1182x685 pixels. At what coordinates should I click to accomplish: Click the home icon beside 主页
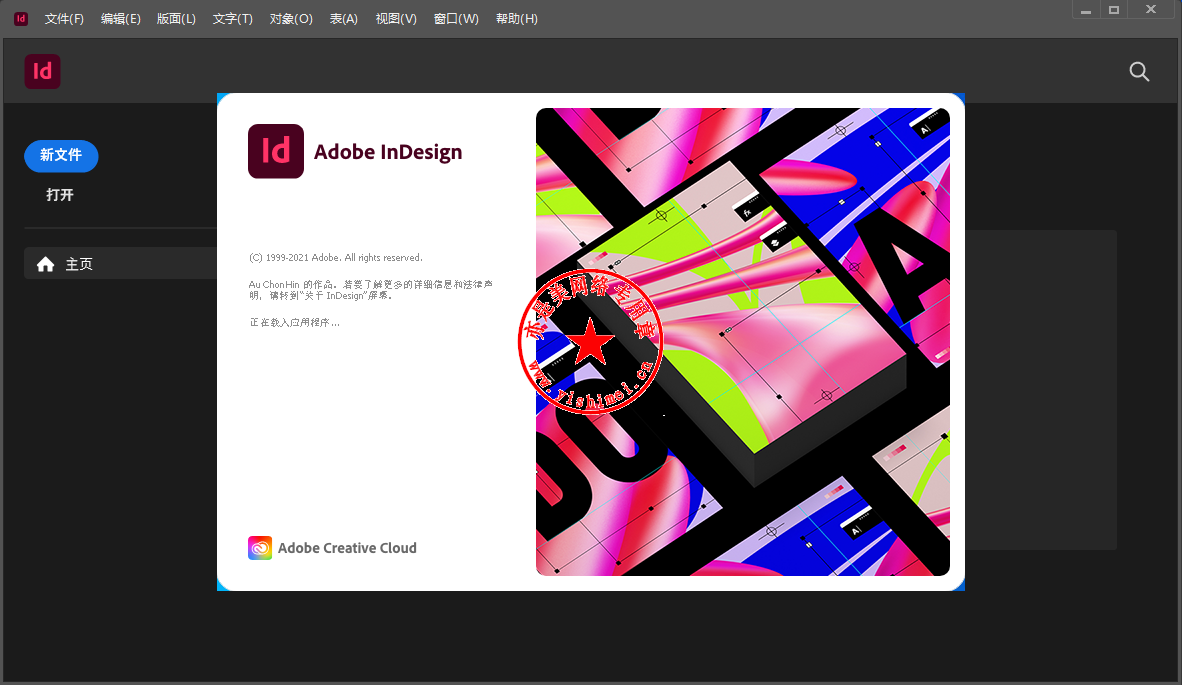point(45,264)
